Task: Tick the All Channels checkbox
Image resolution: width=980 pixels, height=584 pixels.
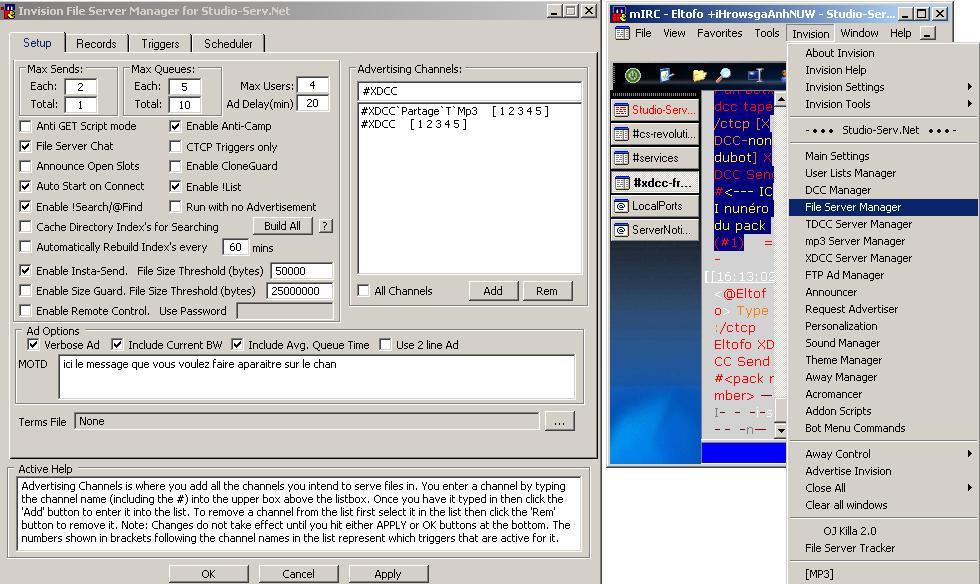Action: (364, 291)
